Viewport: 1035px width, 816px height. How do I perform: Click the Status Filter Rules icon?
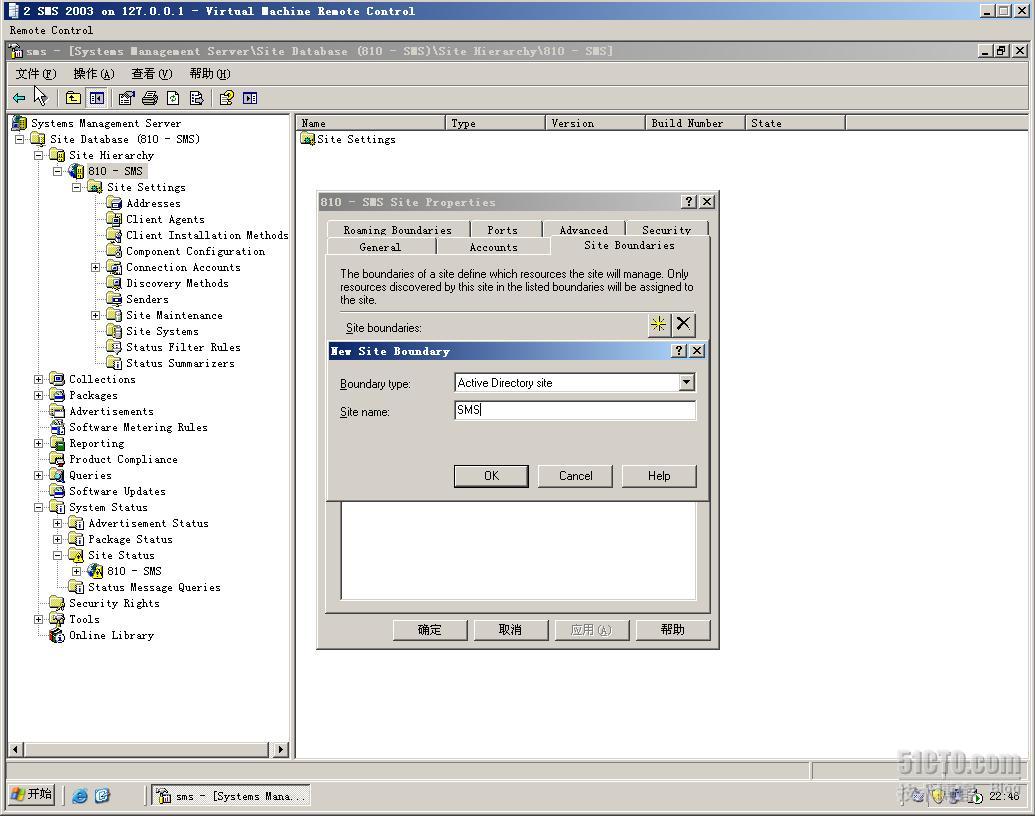point(114,347)
